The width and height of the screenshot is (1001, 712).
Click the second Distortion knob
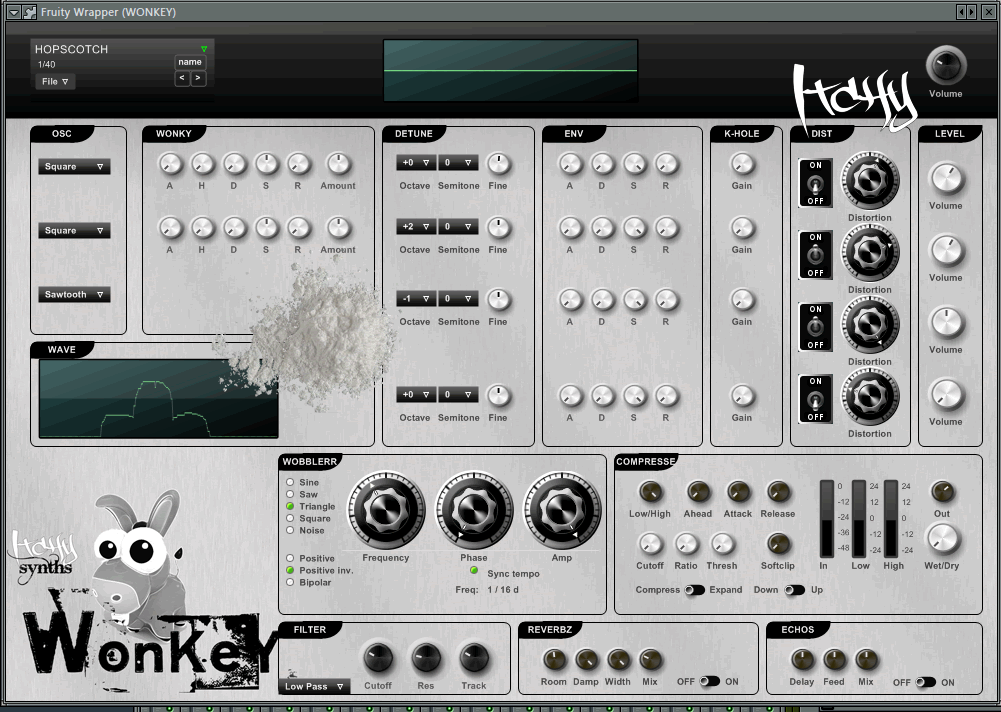click(869, 254)
